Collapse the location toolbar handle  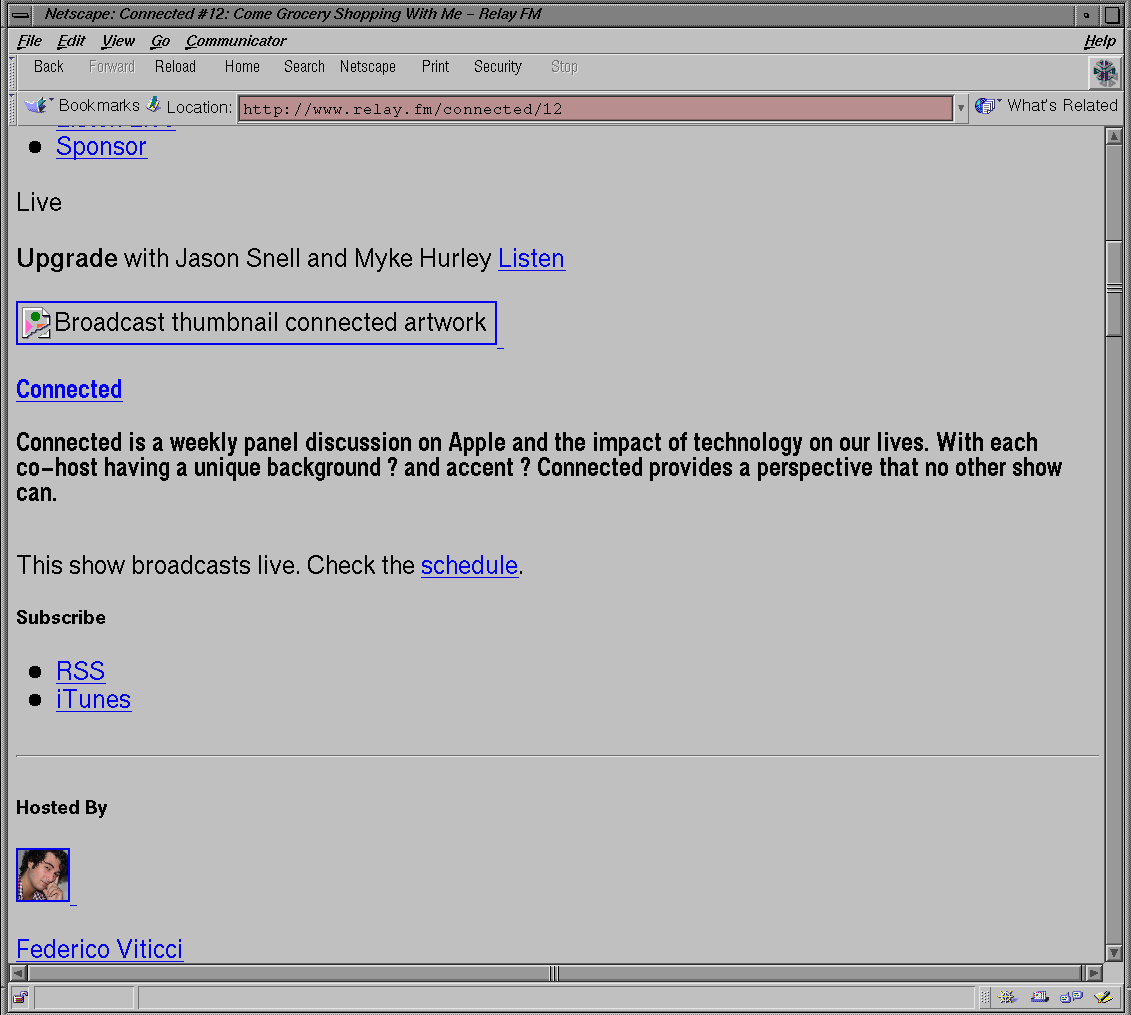[12, 107]
